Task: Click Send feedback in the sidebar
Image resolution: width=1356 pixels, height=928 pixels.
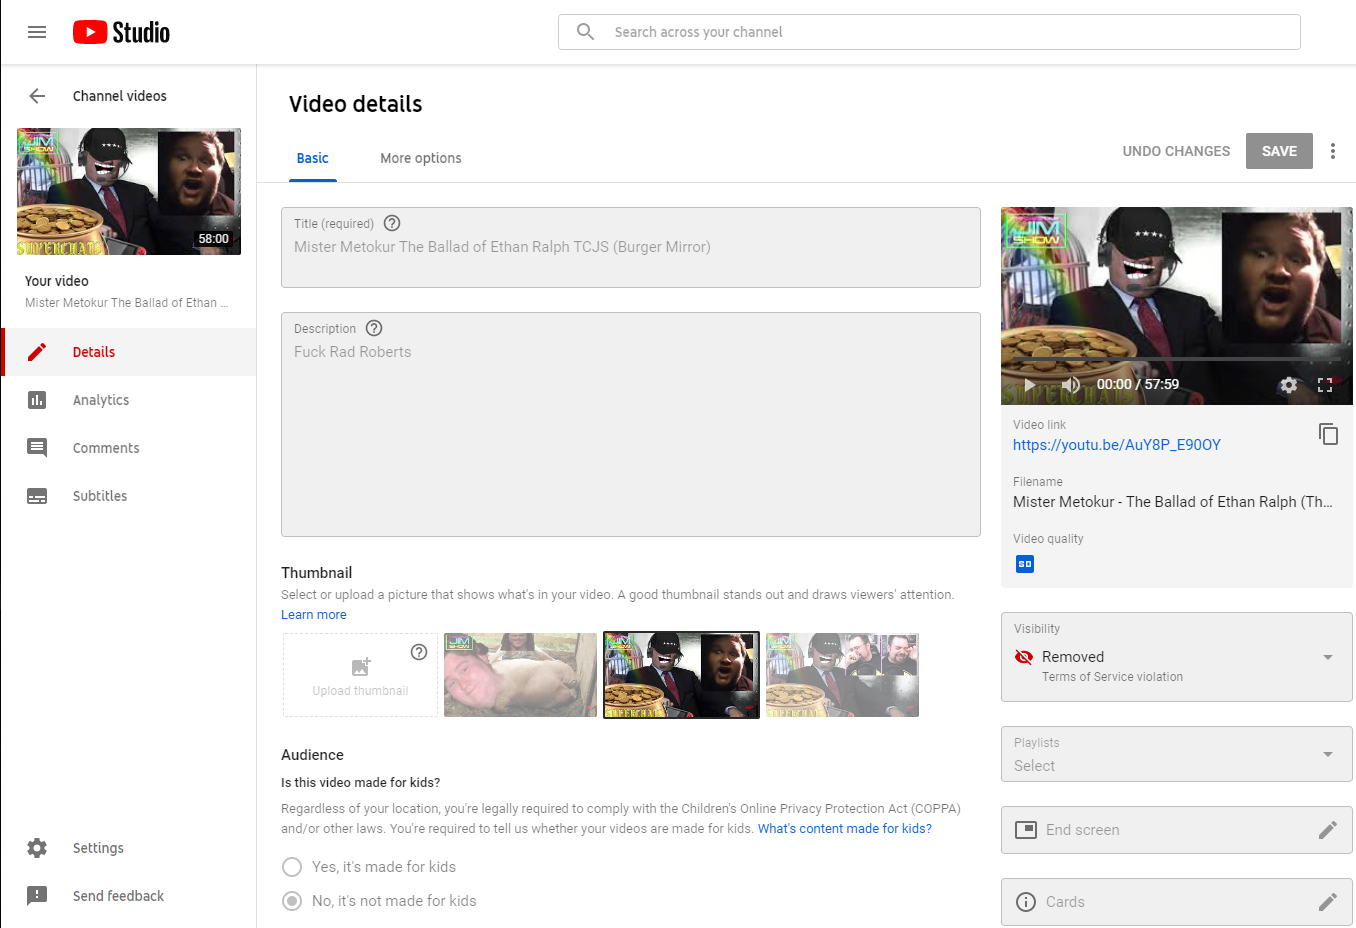Action: click(128, 896)
